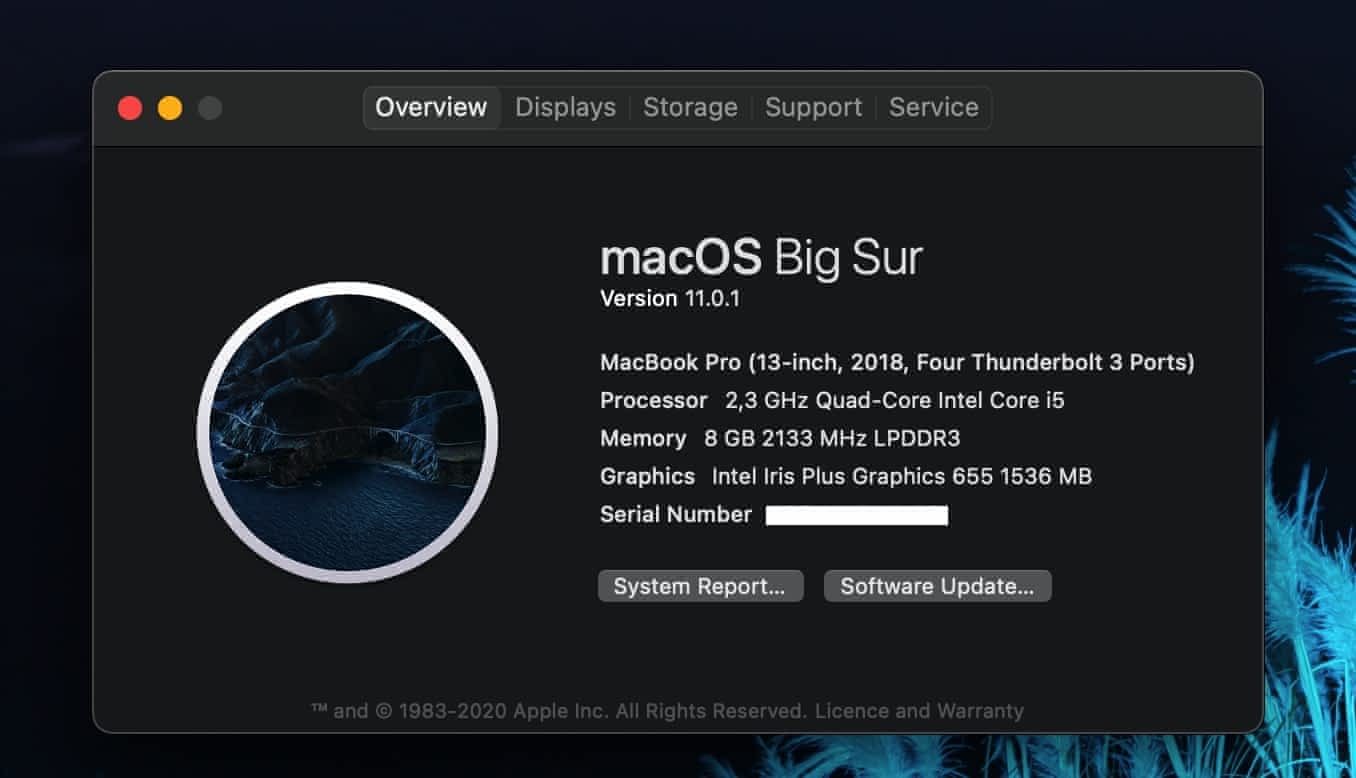The width and height of the screenshot is (1356, 778).
Task: Open the Licence and Warranty link
Action: [919, 711]
